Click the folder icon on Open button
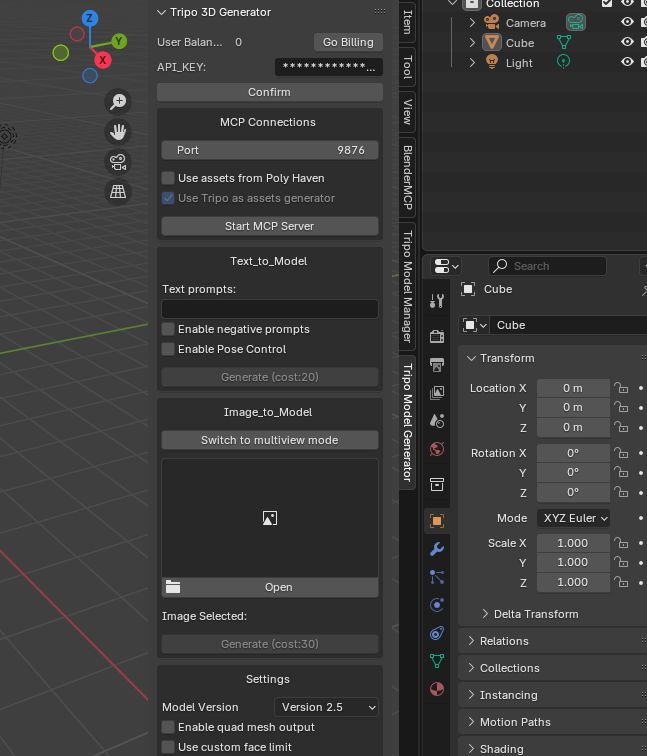The width and height of the screenshot is (647, 756). pos(173,587)
